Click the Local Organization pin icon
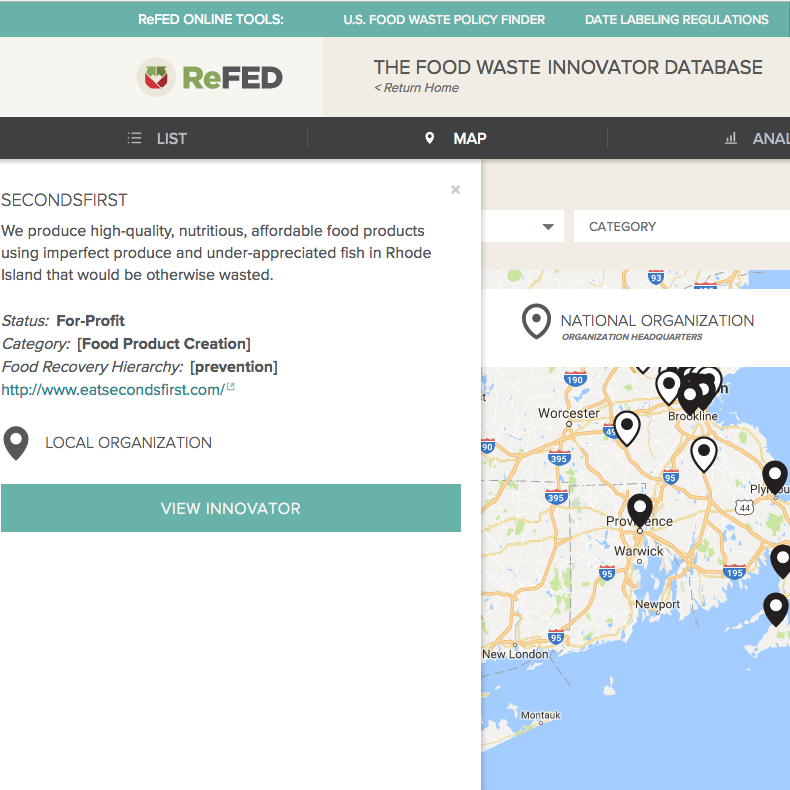 click(x=16, y=442)
